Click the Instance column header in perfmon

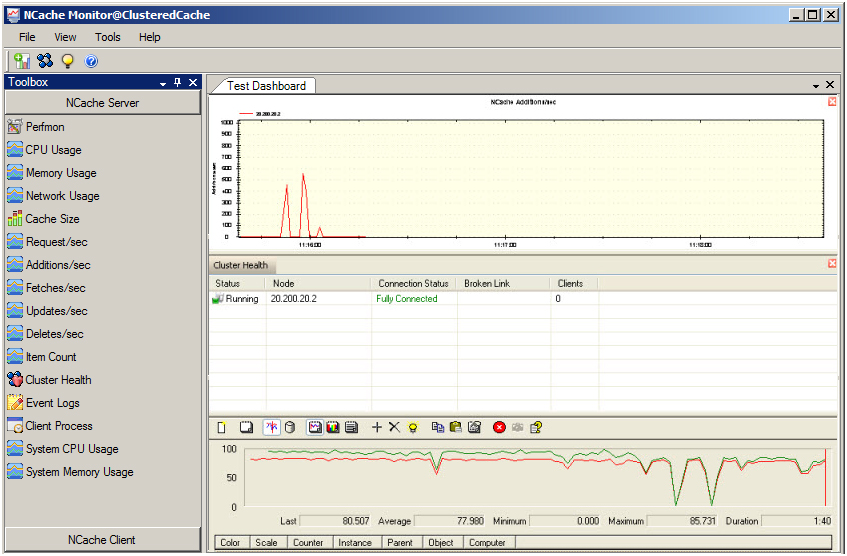[355, 542]
